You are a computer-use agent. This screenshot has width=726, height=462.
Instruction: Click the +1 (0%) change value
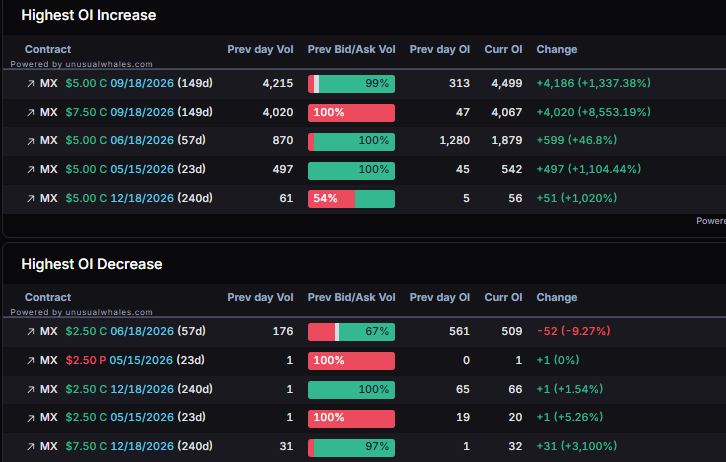click(x=557, y=360)
